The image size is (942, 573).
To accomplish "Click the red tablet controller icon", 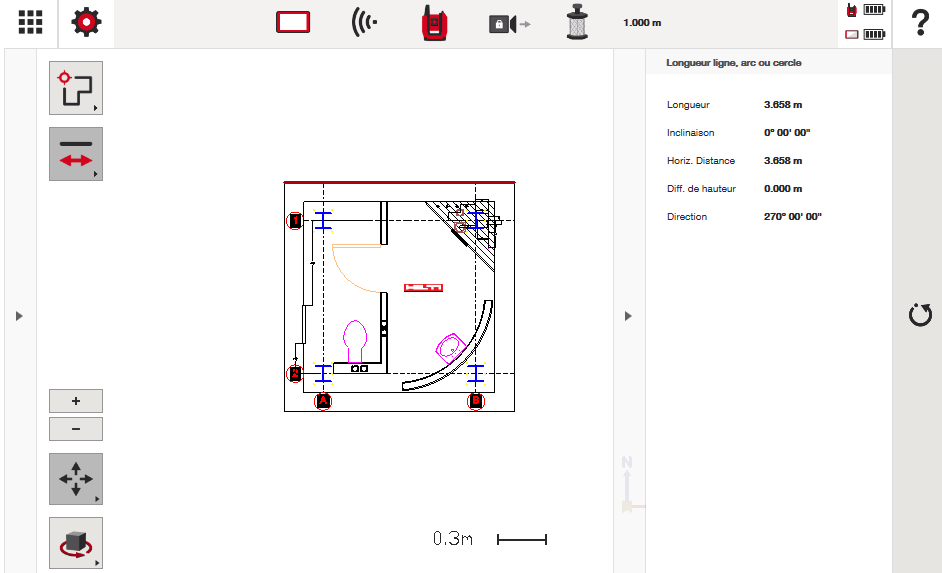I will (x=293, y=23).
